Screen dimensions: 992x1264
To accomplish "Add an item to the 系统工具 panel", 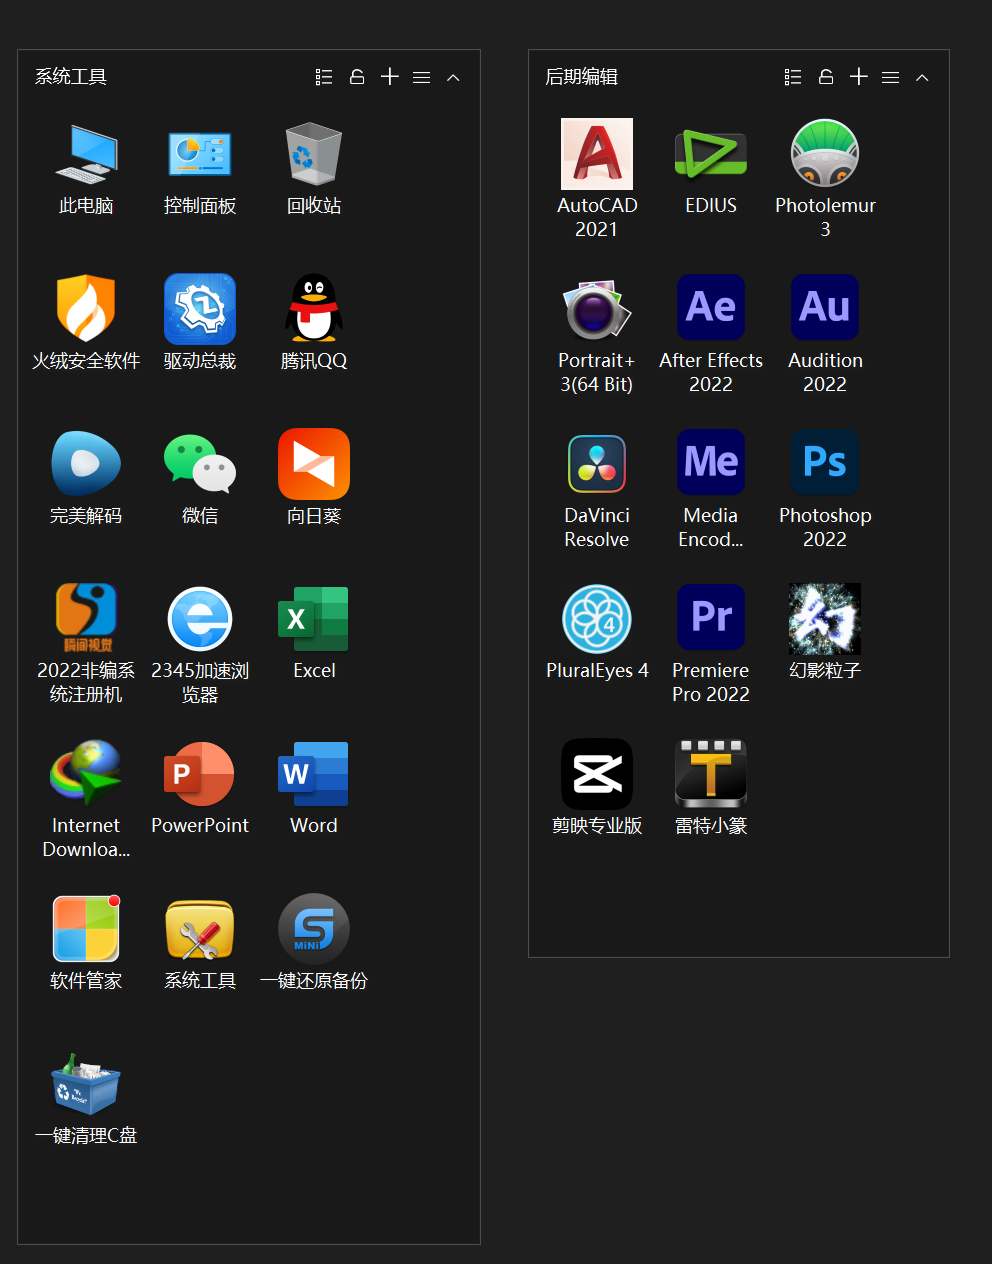I will point(390,77).
